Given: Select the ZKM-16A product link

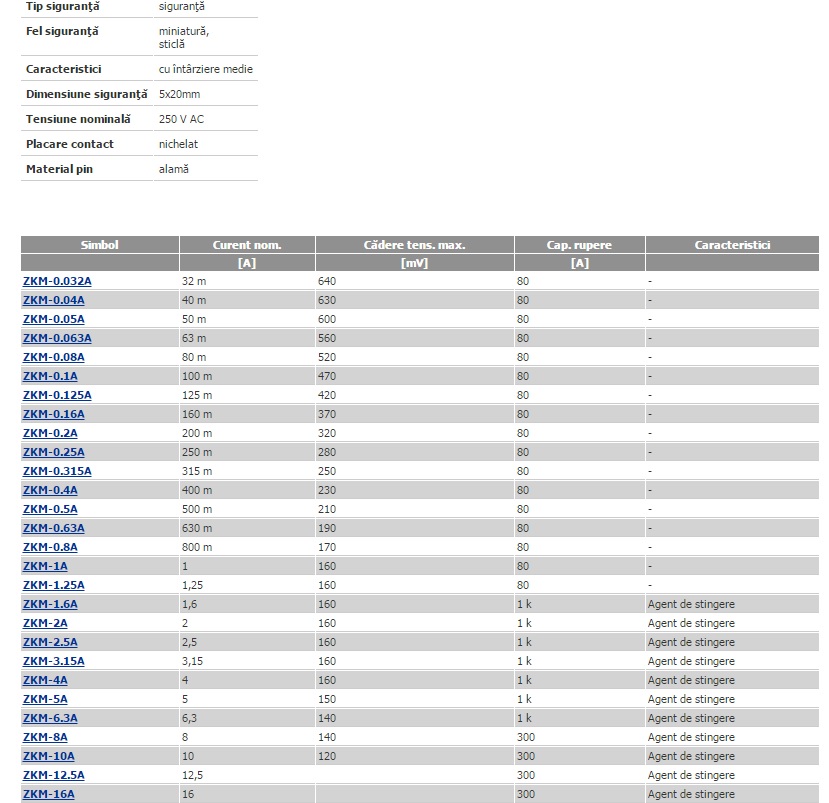Looking at the screenshot, I should [x=48, y=794].
